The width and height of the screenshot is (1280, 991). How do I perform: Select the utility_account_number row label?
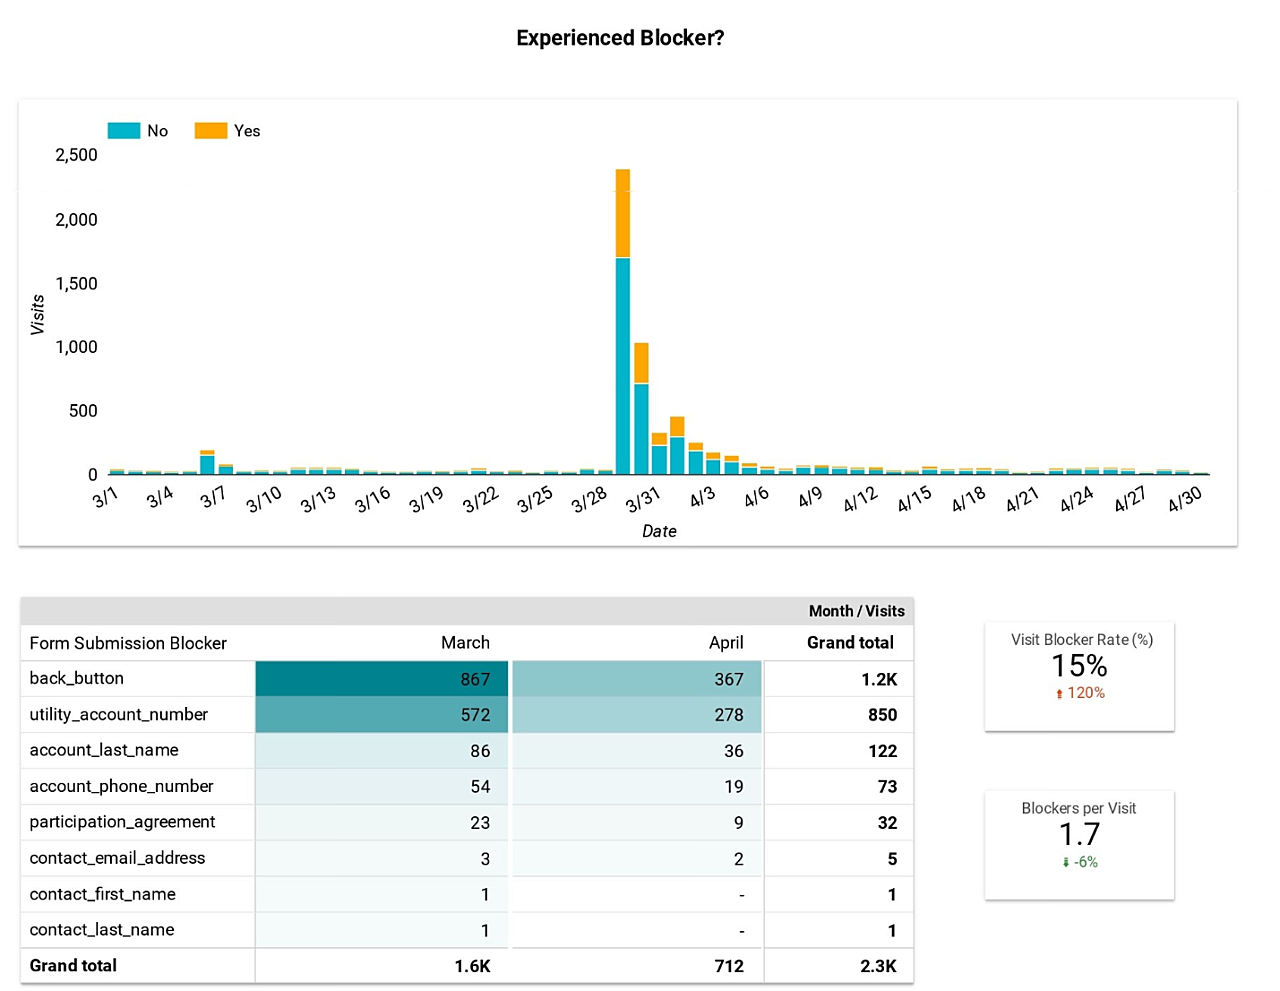click(119, 714)
